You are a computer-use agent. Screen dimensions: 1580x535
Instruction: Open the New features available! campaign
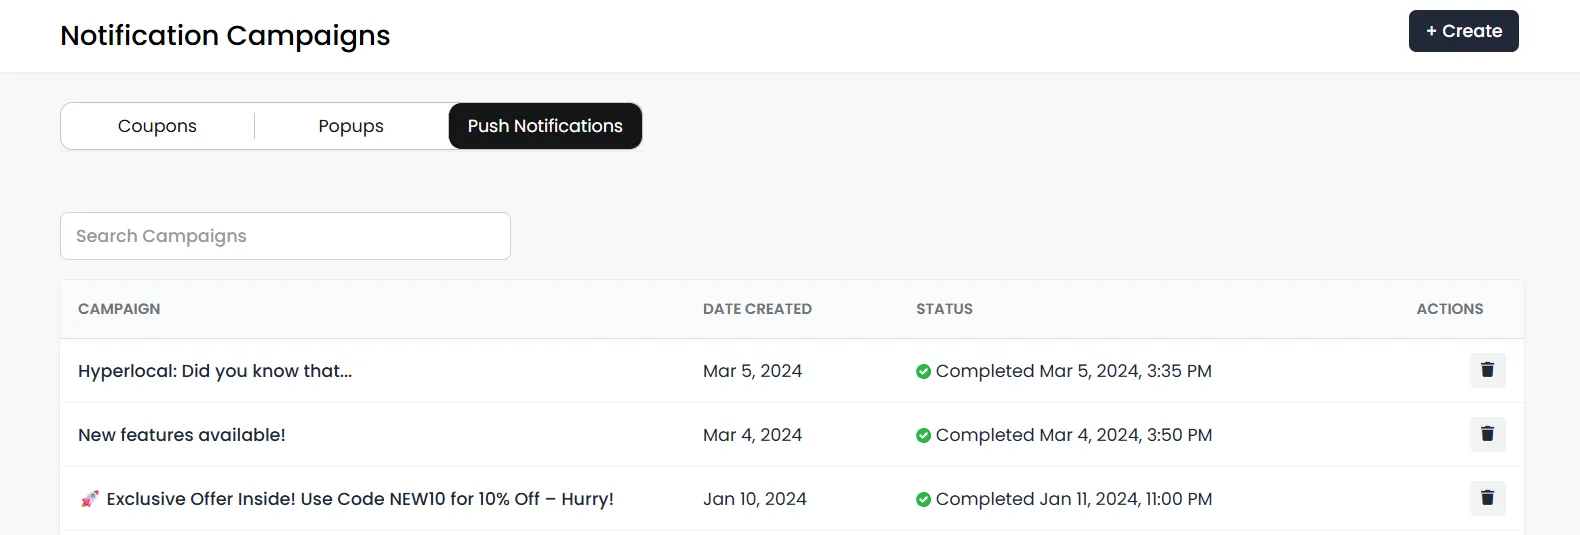coord(182,435)
